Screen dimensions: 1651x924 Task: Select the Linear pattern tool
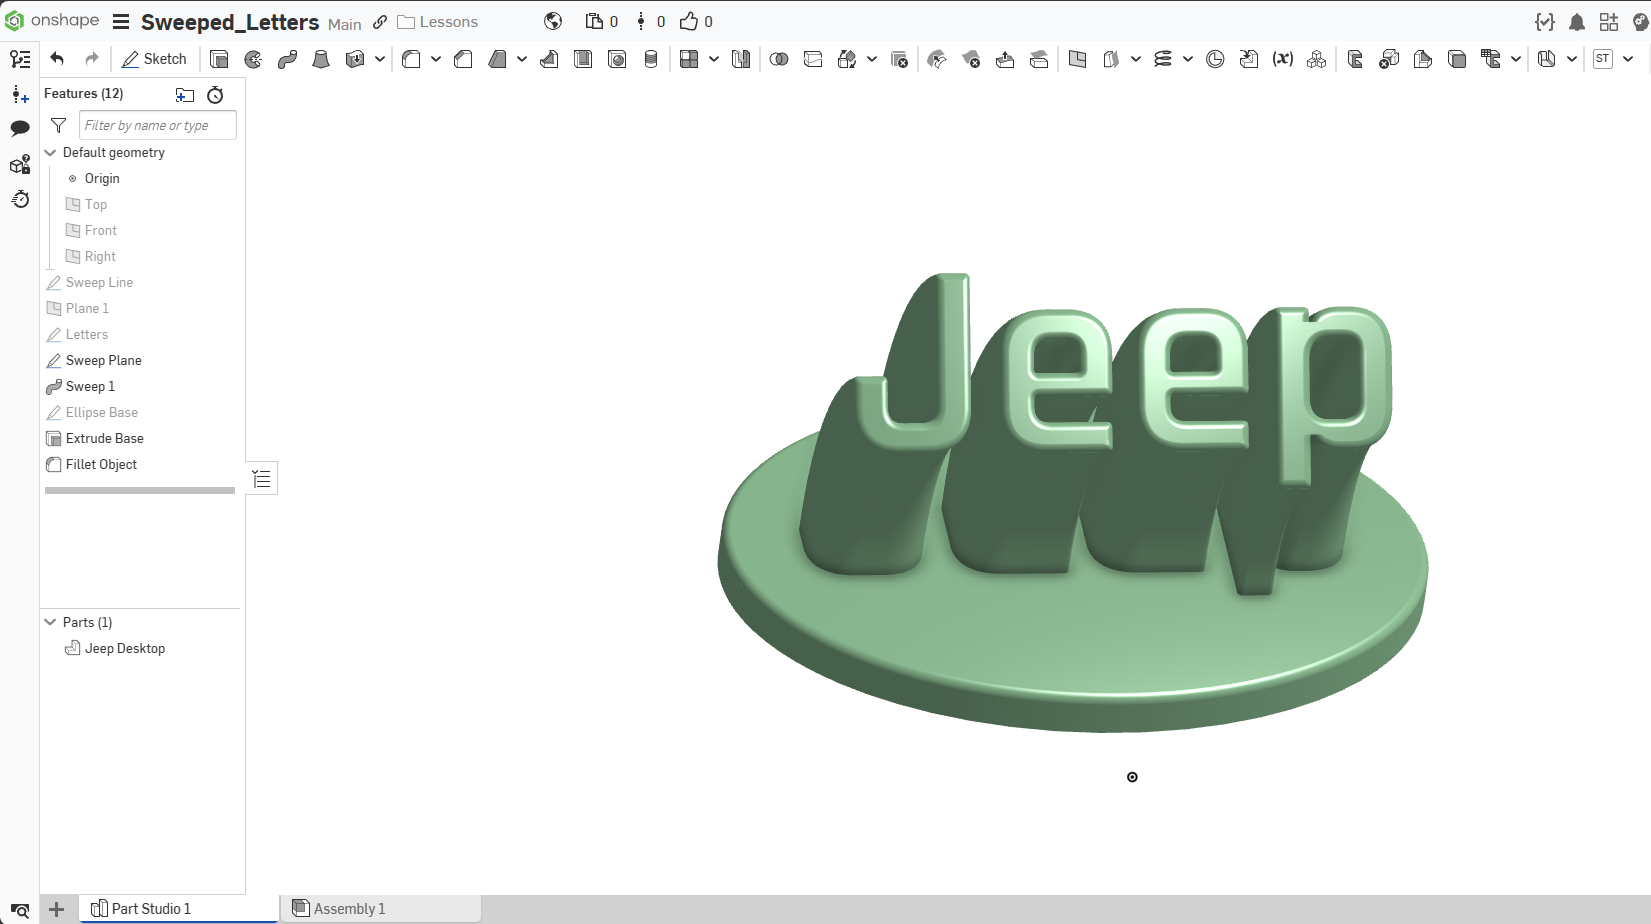[x=689, y=59]
